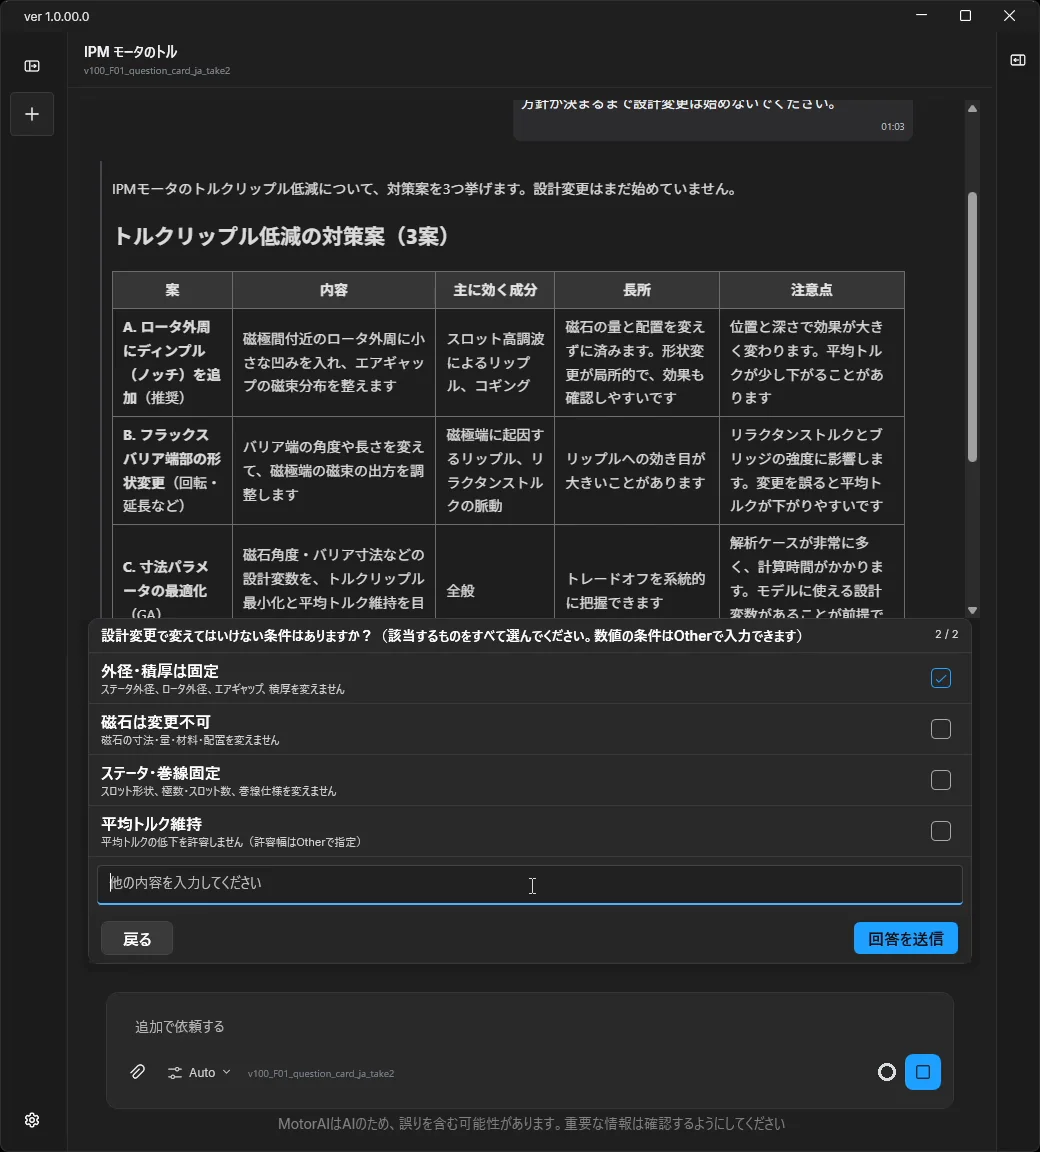Check the 平均トルク維持 checkbox
Viewport: 1040px width, 1152px height.
pyautogui.click(x=941, y=831)
